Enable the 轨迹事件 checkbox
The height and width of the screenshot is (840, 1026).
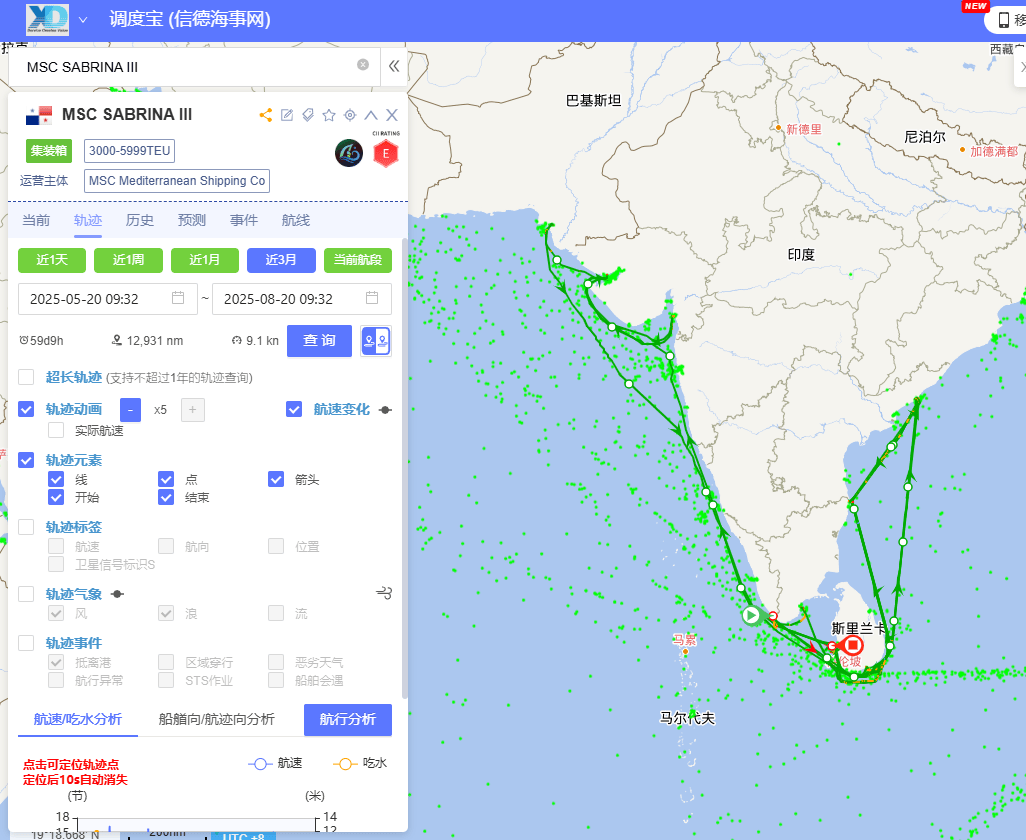pyautogui.click(x=26, y=643)
